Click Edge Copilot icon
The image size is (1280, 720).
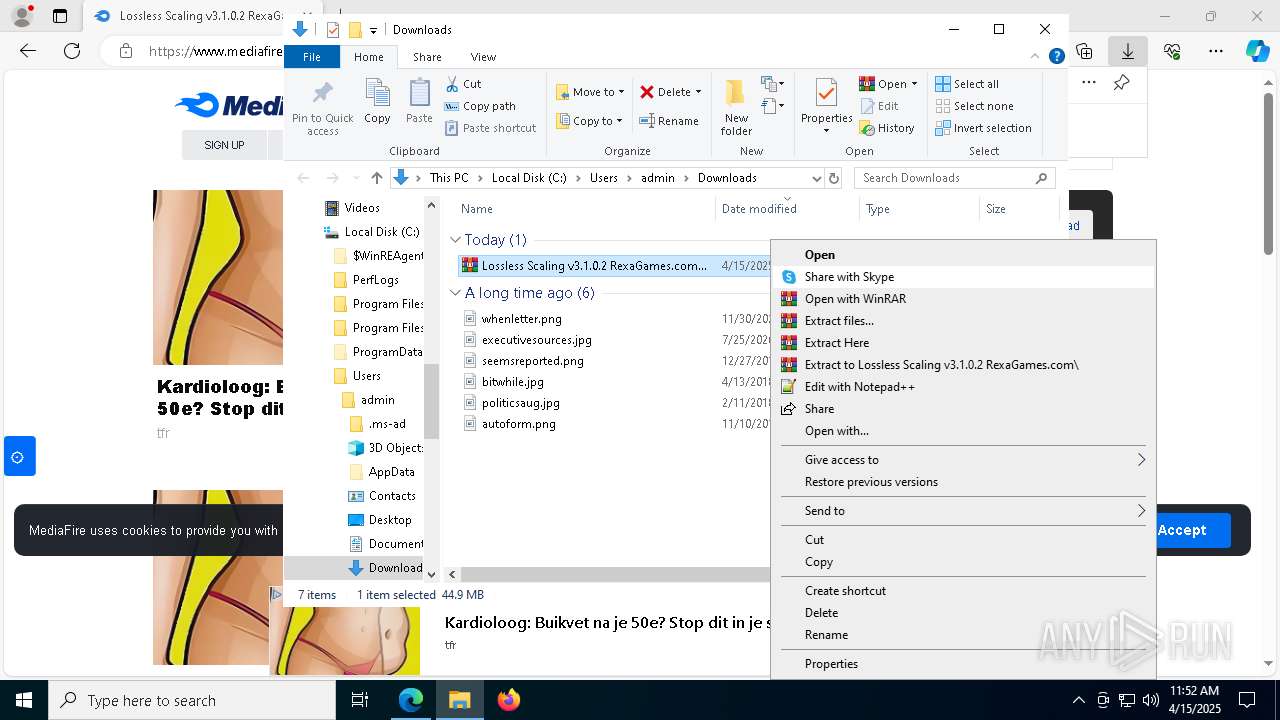[1257, 51]
